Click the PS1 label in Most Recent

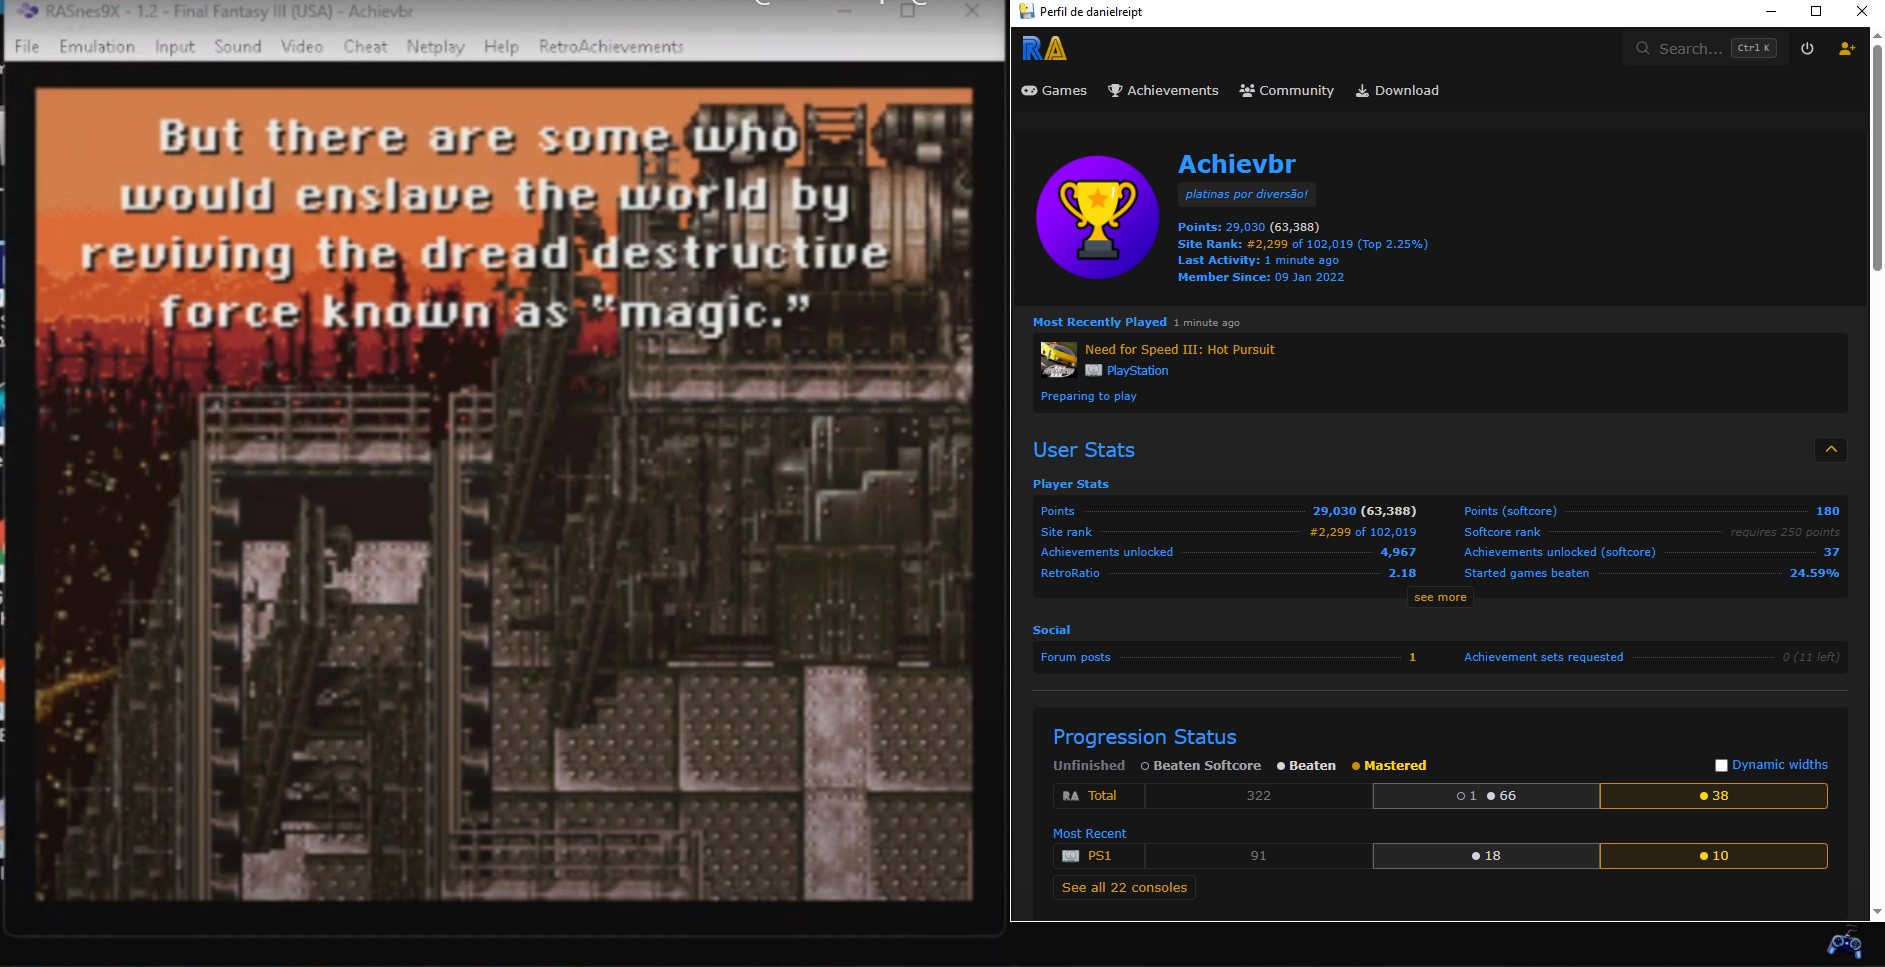(x=1099, y=856)
